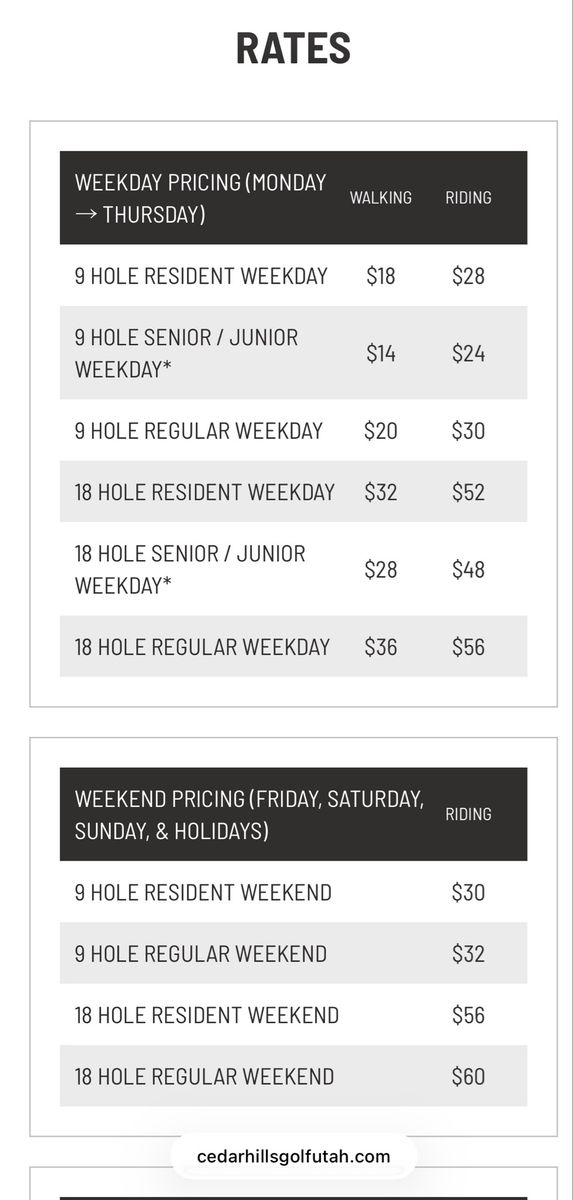Image resolution: width=573 pixels, height=1200 pixels.
Task: Select the $36 18-hole regular walking price
Action: 380,647
